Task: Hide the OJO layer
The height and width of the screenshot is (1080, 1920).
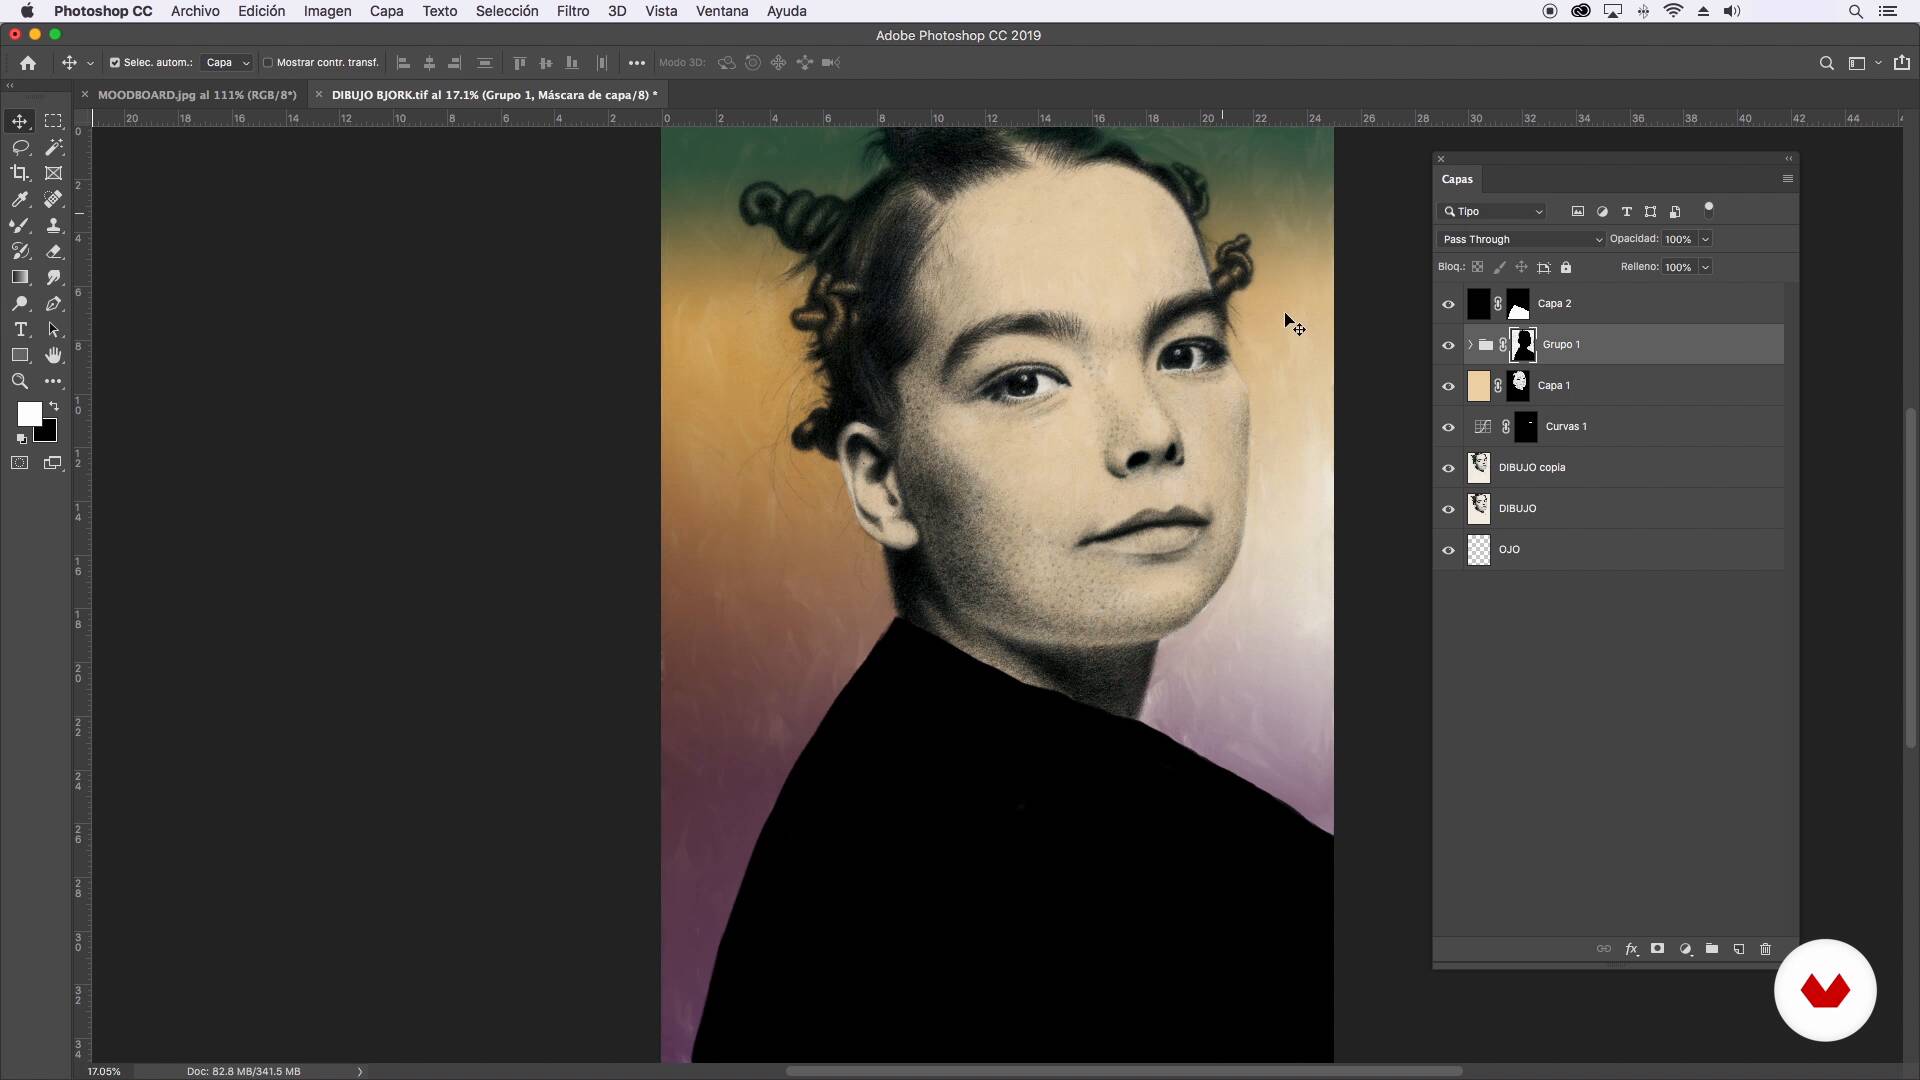Action: click(1448, 550)
